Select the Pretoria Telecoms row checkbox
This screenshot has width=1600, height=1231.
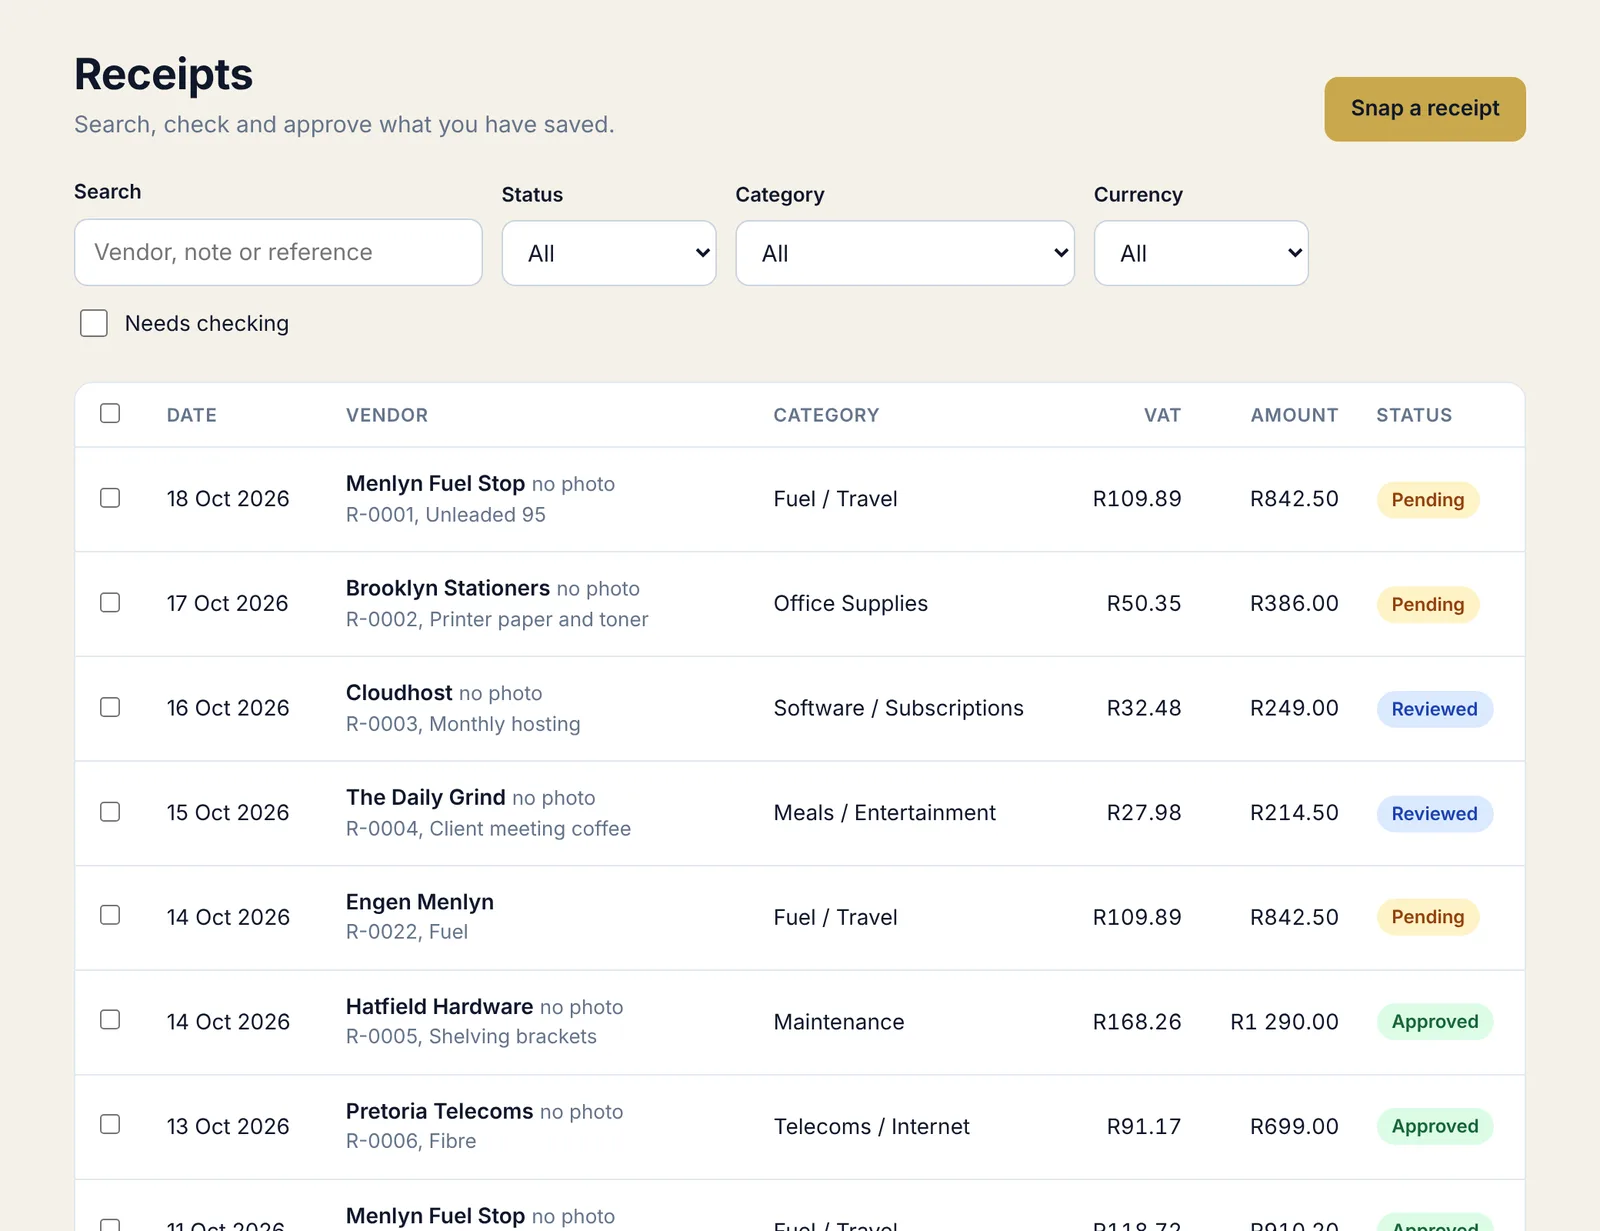pos(110,1124)
